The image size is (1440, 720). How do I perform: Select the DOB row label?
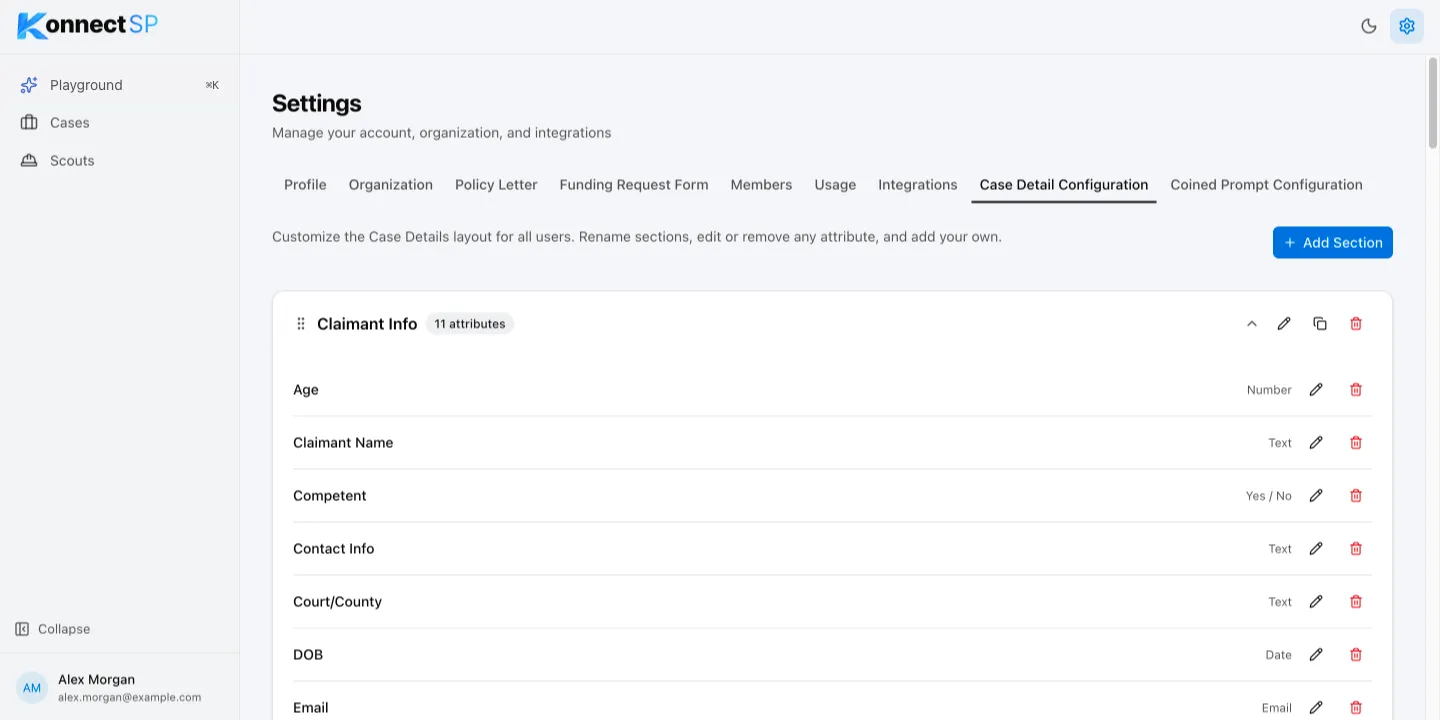tap(308, 655)
